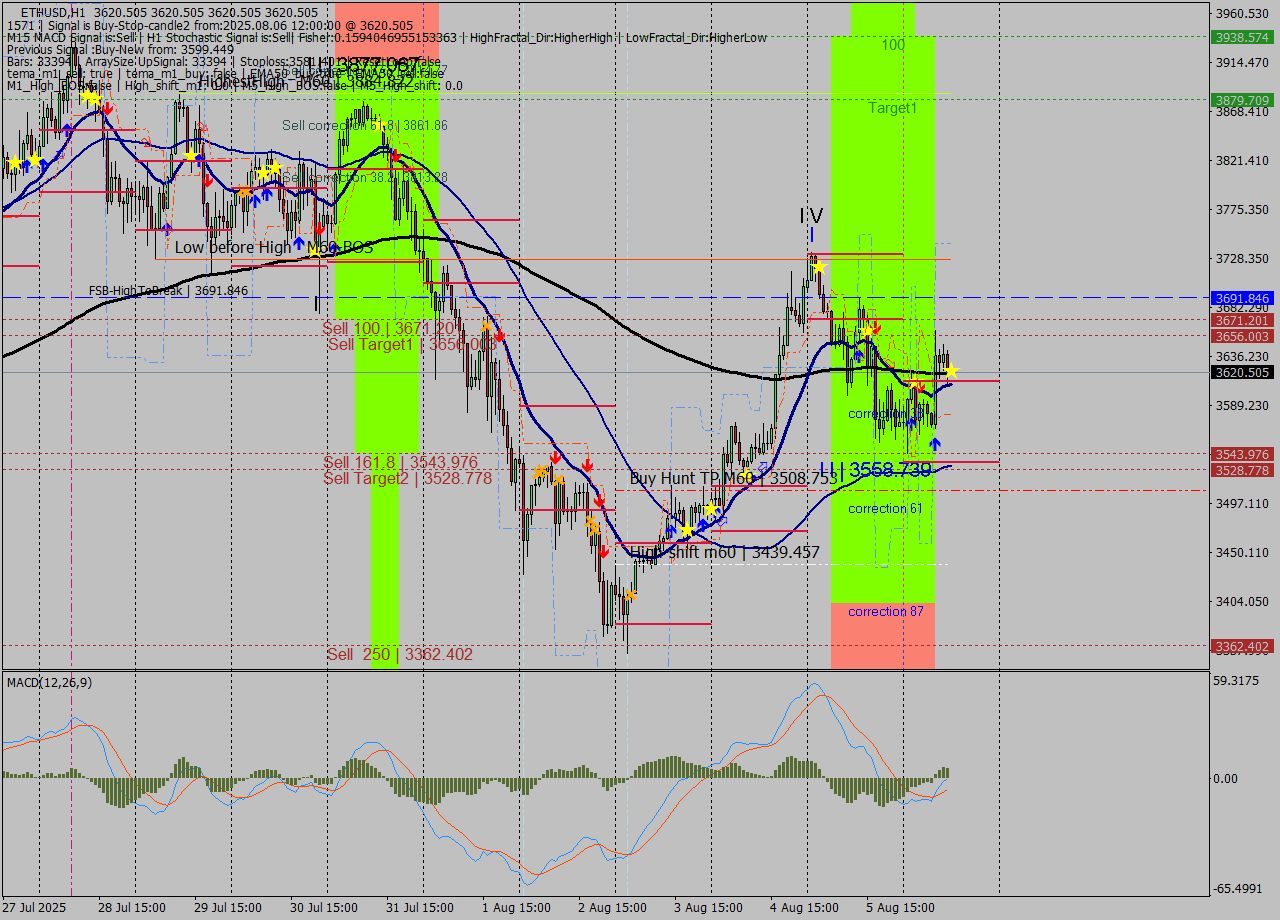Click the blue buy arrow below the latest candles
Screen dimensions: 1280x920
pyautogui.click(x=935, y=443)
